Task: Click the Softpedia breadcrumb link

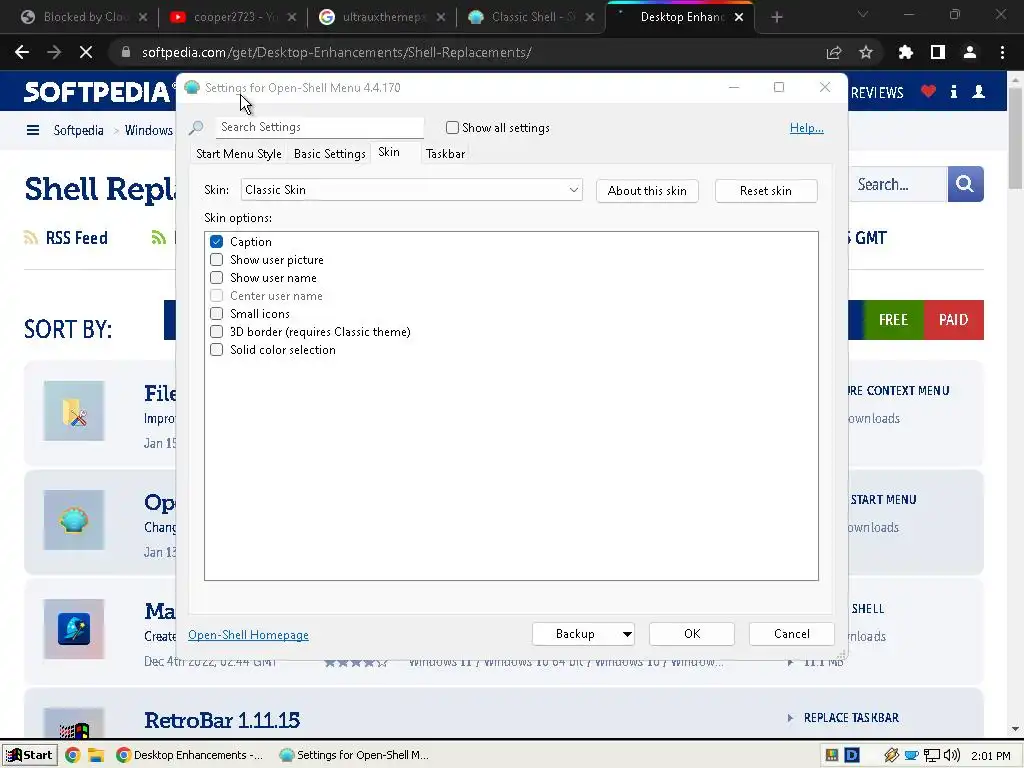Action: [78, 130]
